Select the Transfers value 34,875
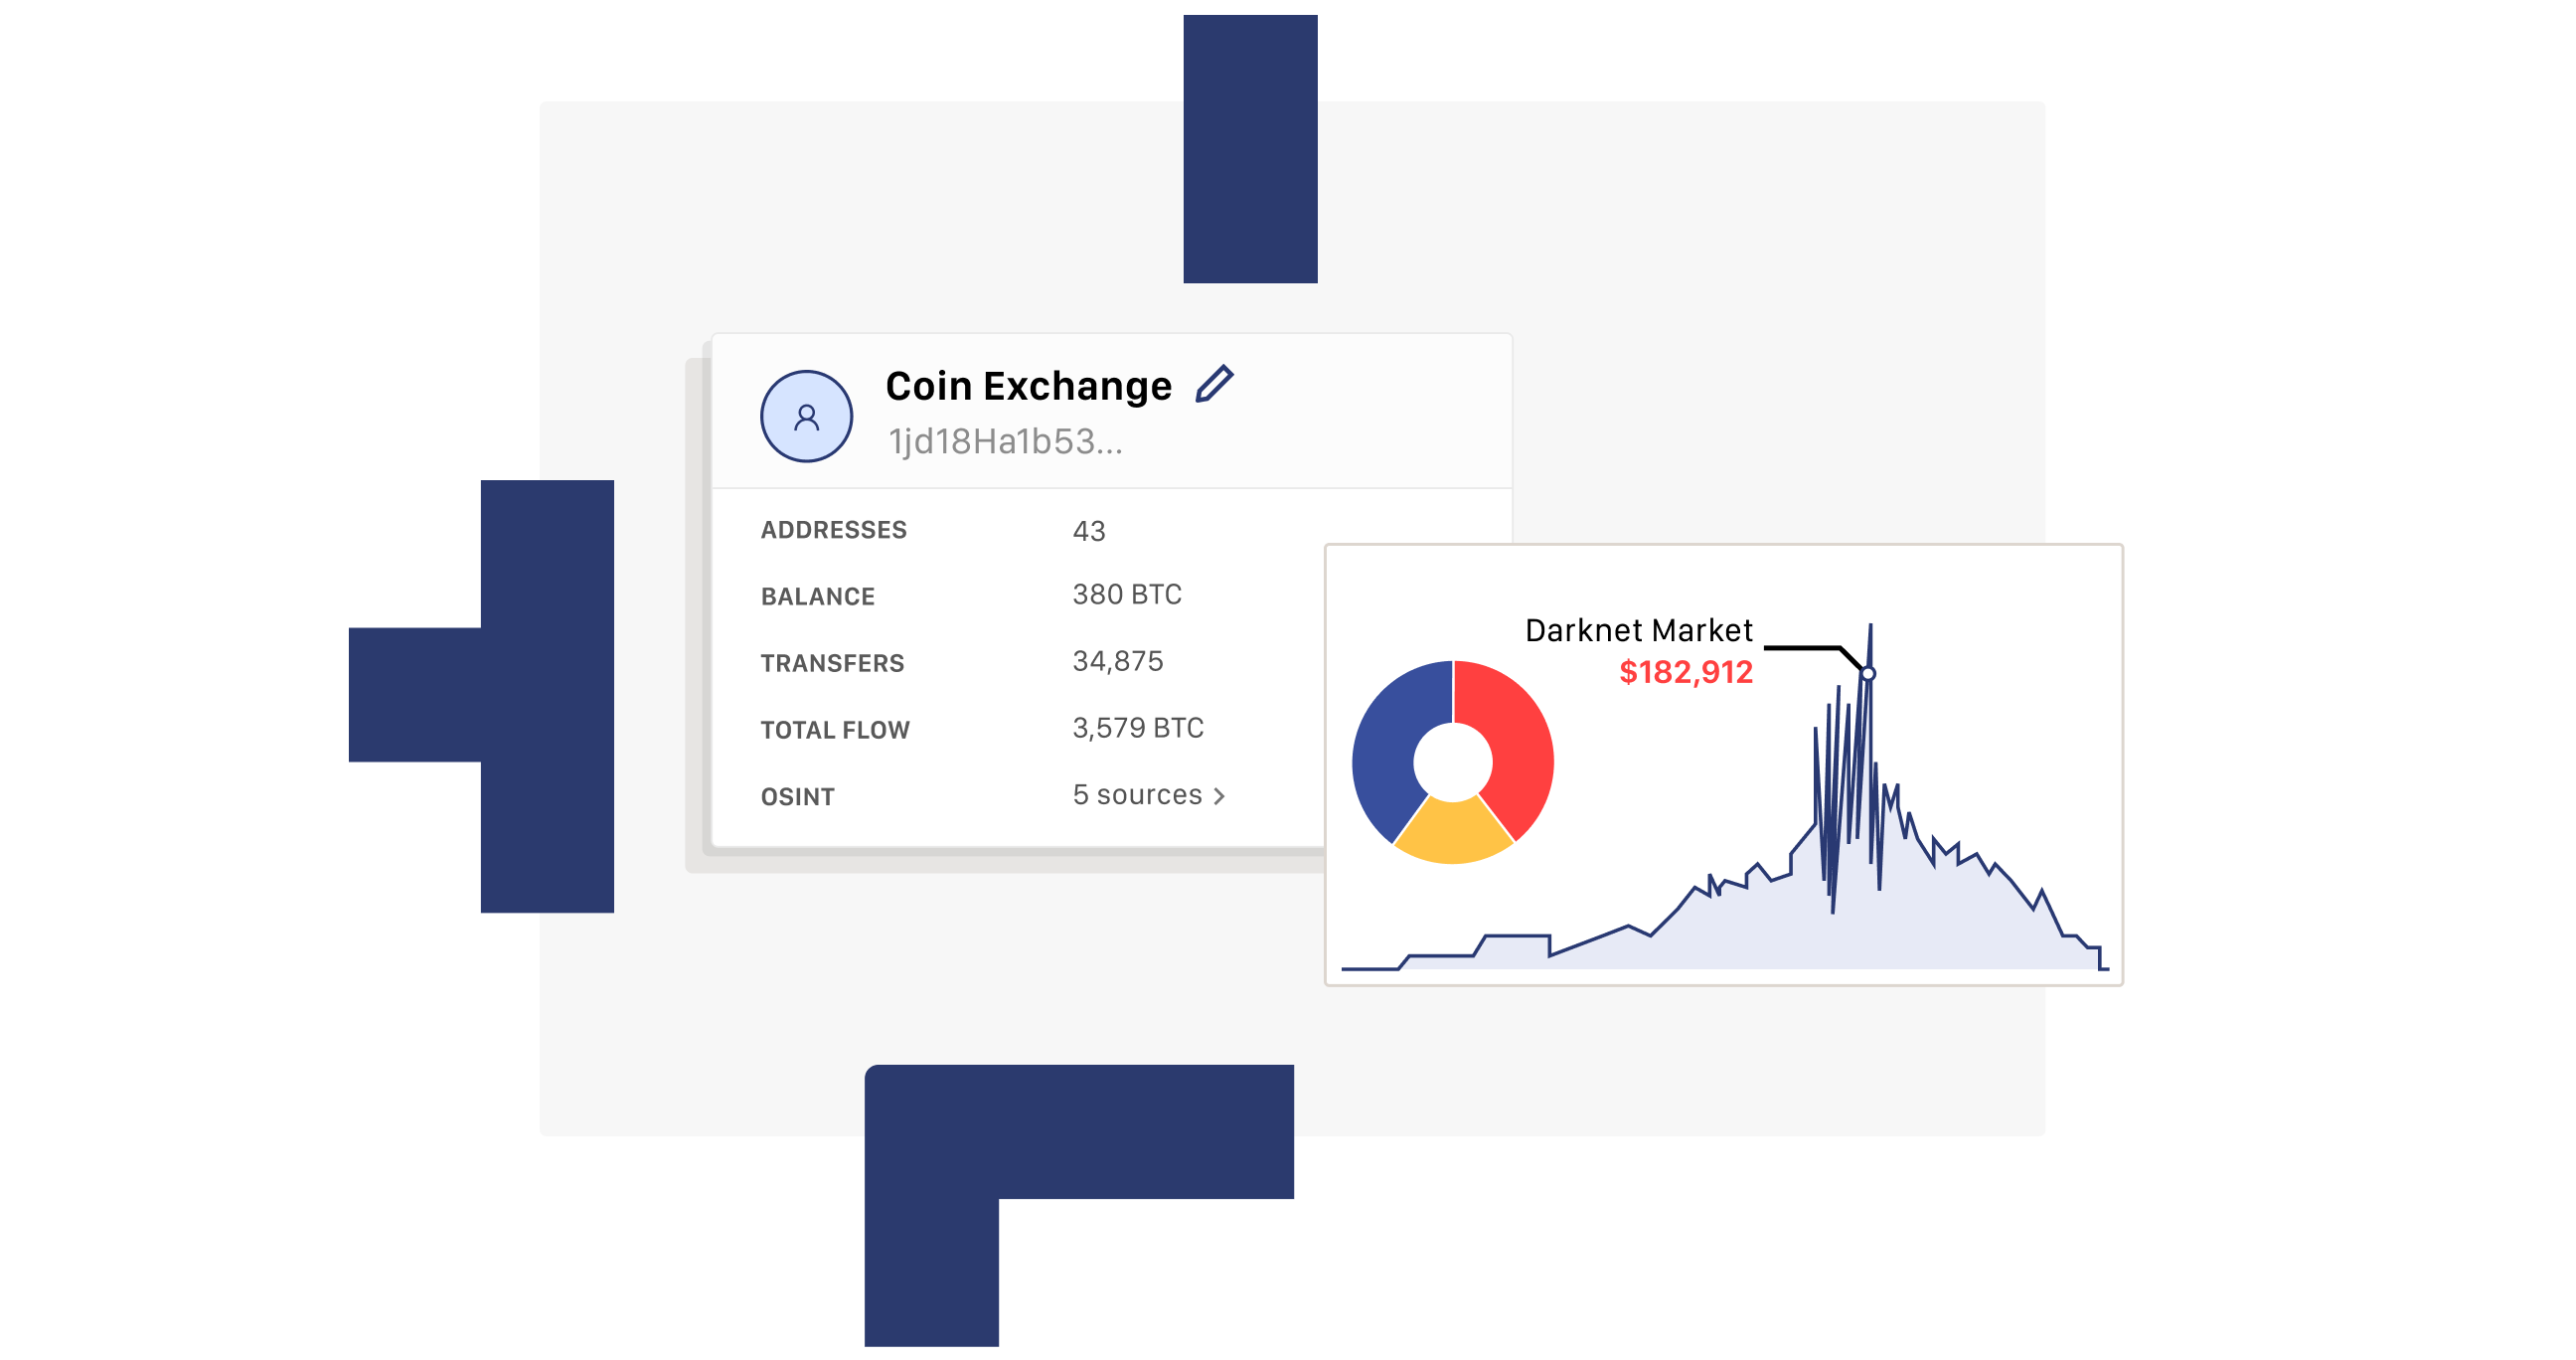This screenshot has height=1360, width=2576. [1117, 661]
